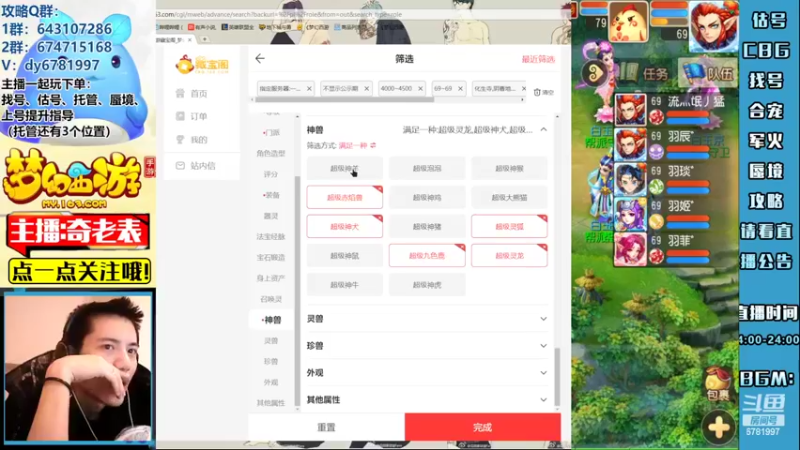Image resolution: width=800 pixels, height=450 pixels.
Task: Click 最近筛选 link
Action: tap(538, 59)
